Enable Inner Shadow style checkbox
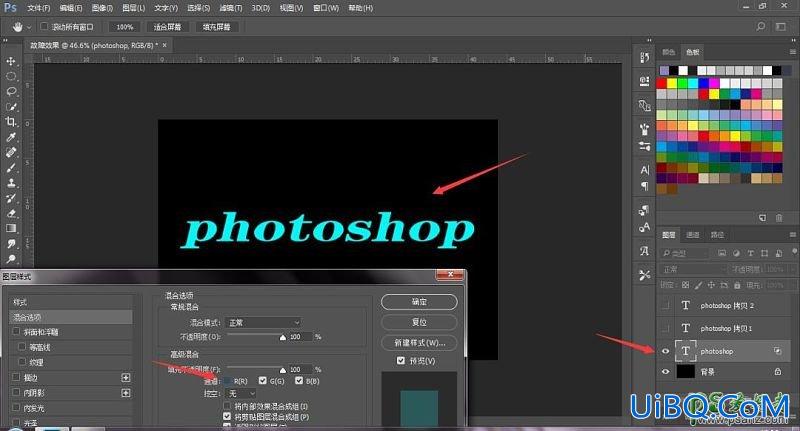The image size is (800, 431). (16, 393)
